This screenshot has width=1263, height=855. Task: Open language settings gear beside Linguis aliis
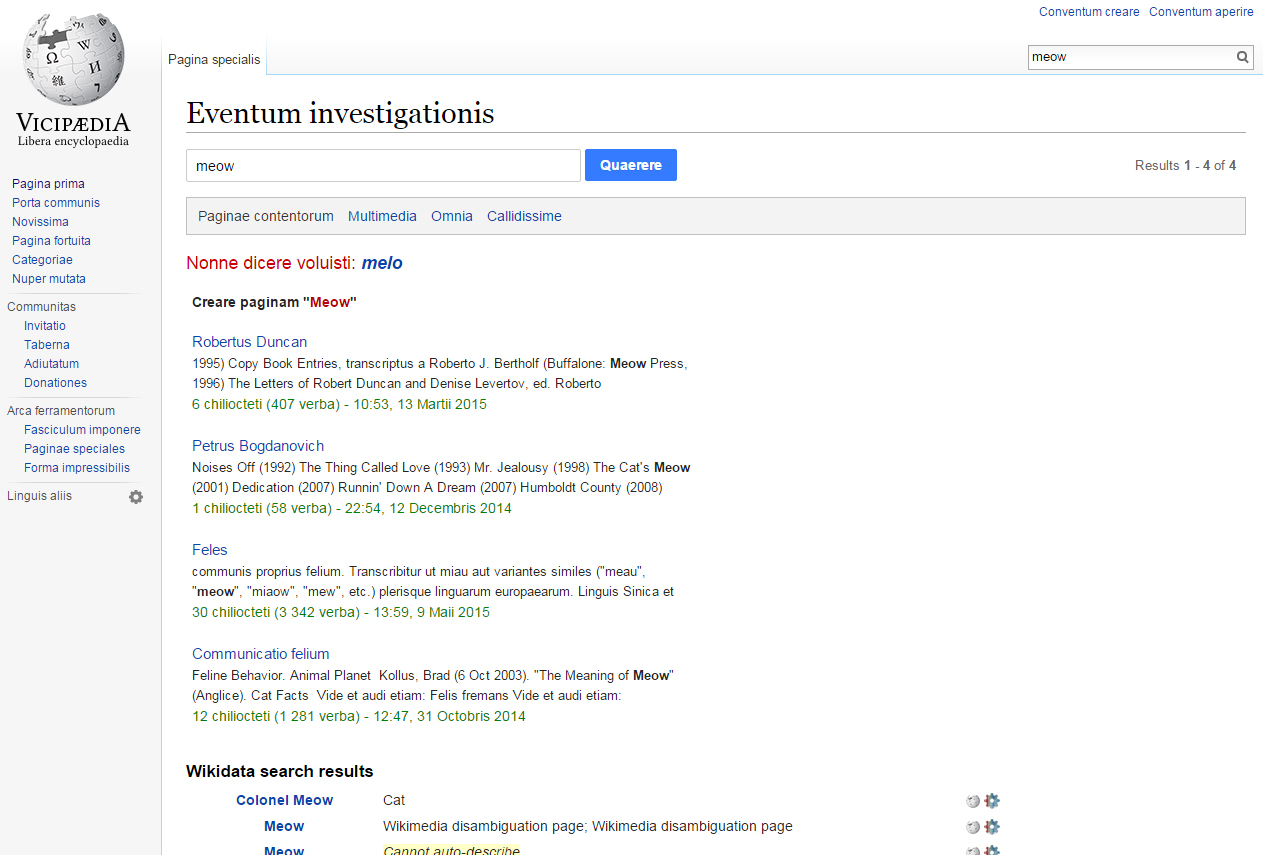[x=136, y=497]
